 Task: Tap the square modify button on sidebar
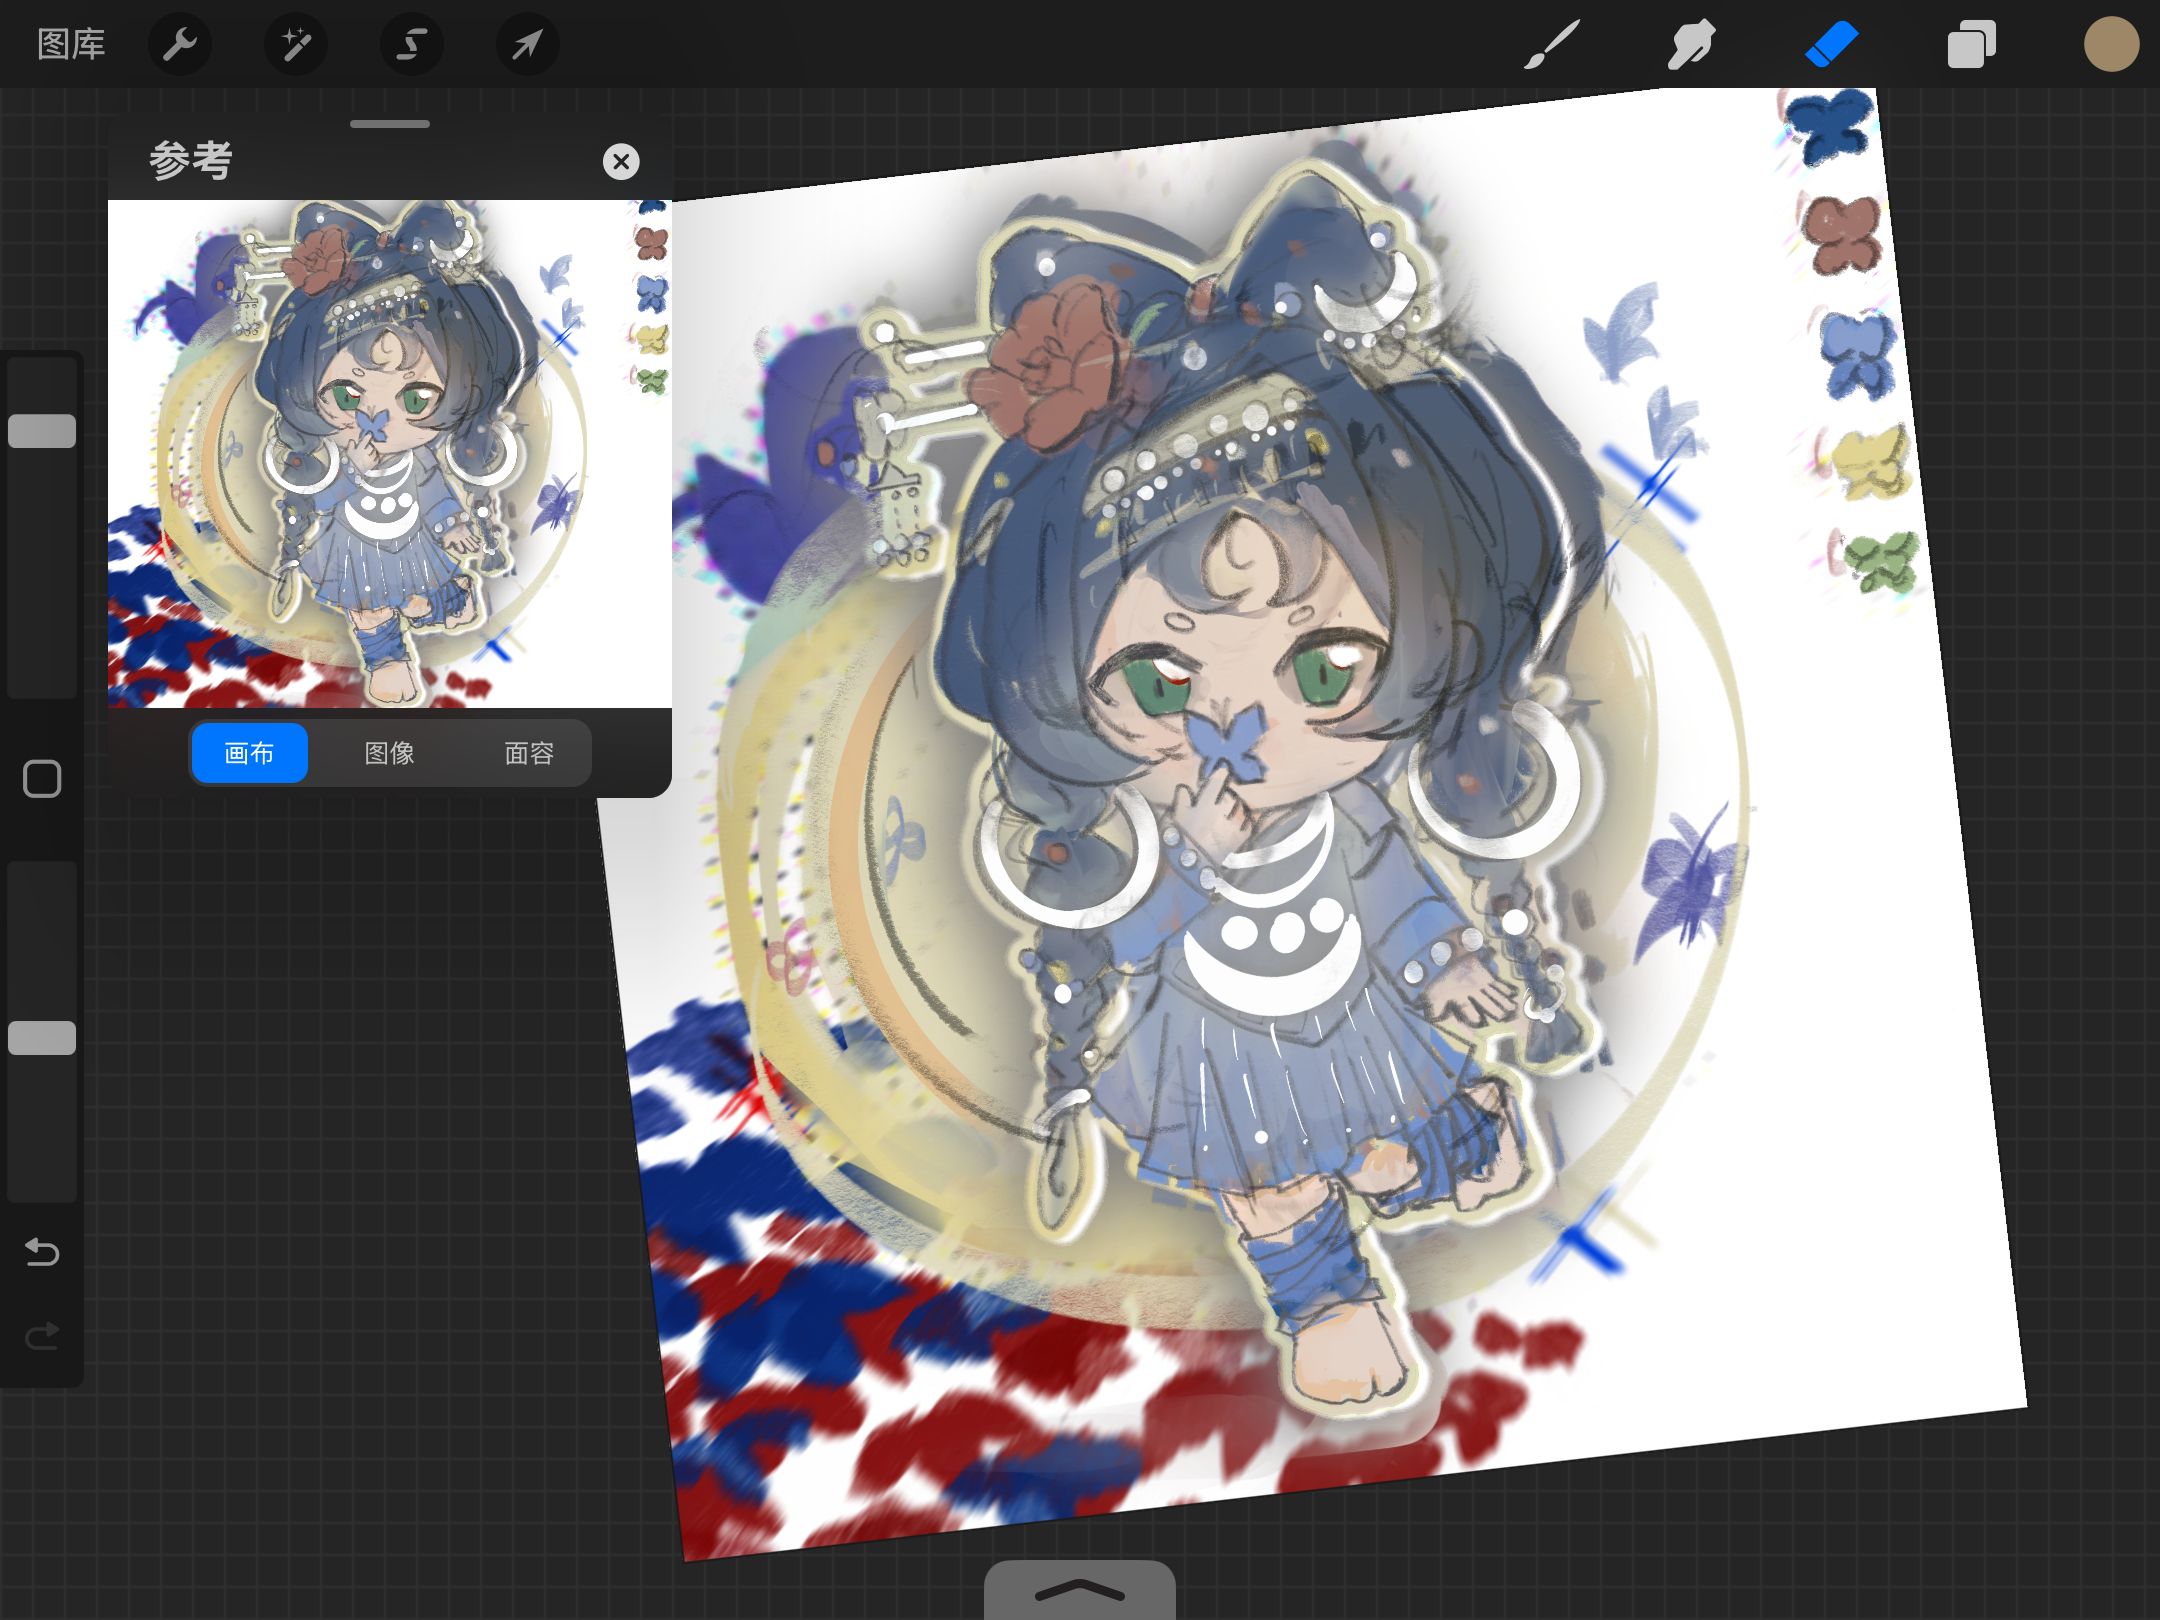(x=42, y=778)
